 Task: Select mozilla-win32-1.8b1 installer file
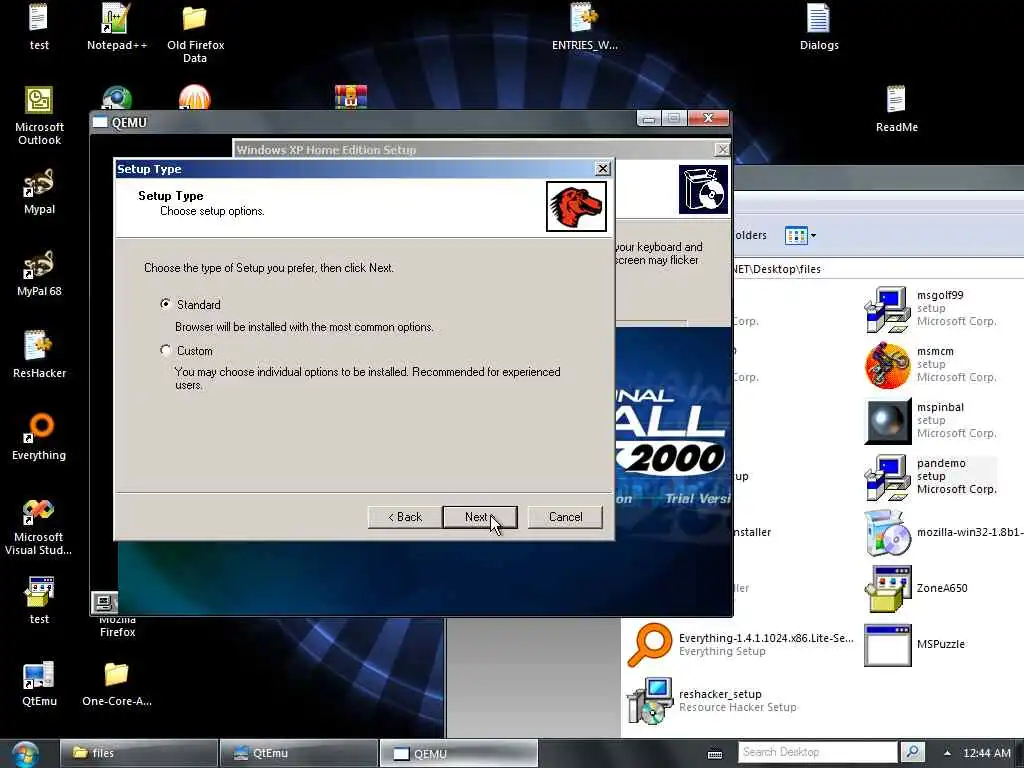(x=943, y=532)
